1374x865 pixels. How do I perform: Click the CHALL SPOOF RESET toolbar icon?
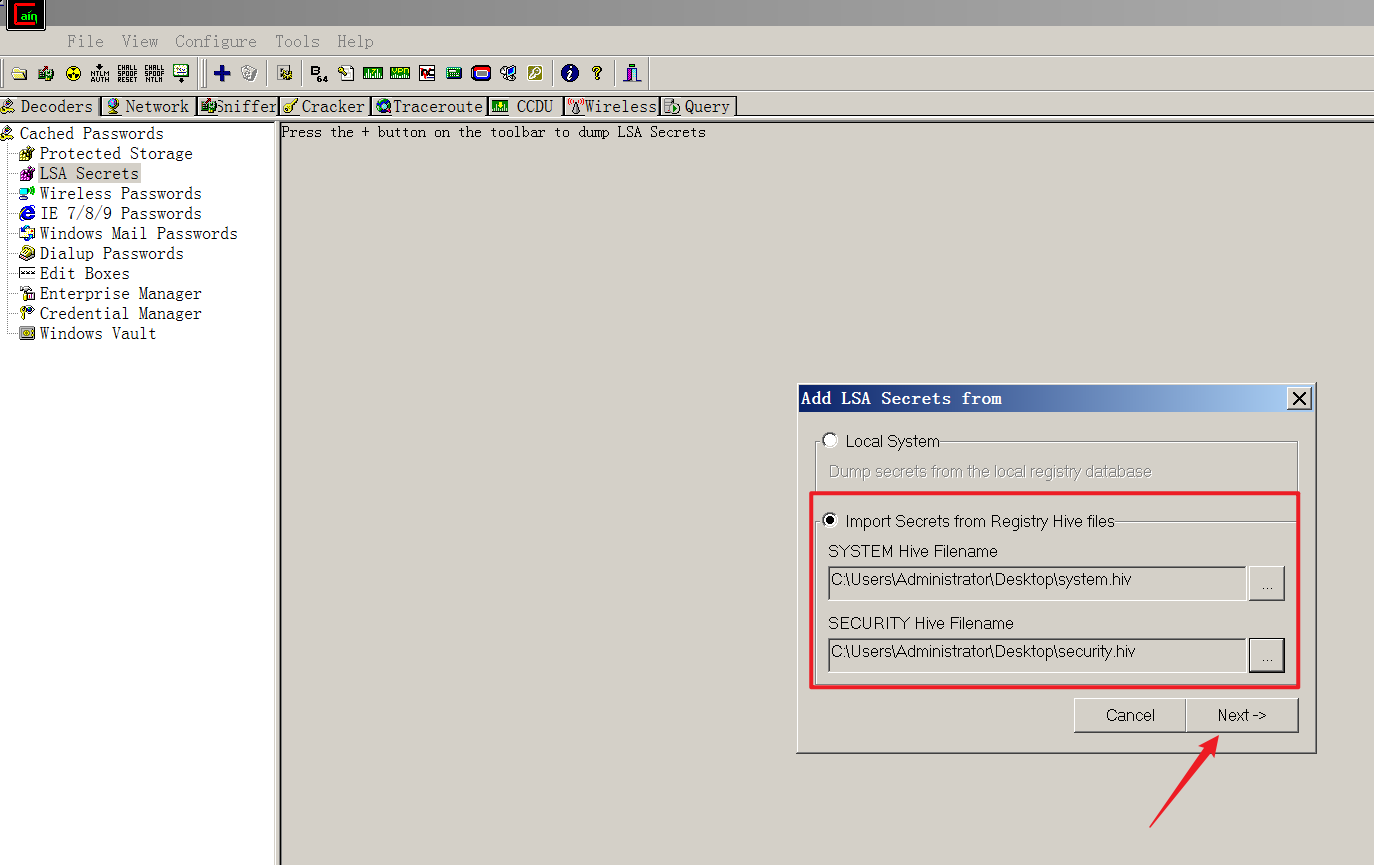pyautogui.click(x=127, y=73)
